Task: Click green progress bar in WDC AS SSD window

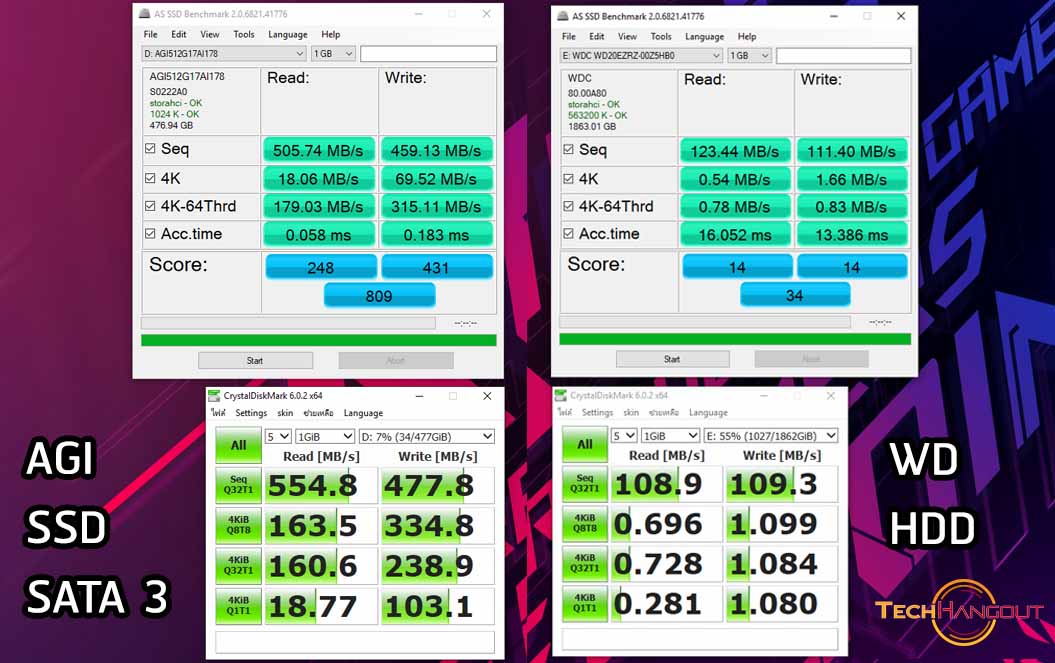Action: point(735,339)
